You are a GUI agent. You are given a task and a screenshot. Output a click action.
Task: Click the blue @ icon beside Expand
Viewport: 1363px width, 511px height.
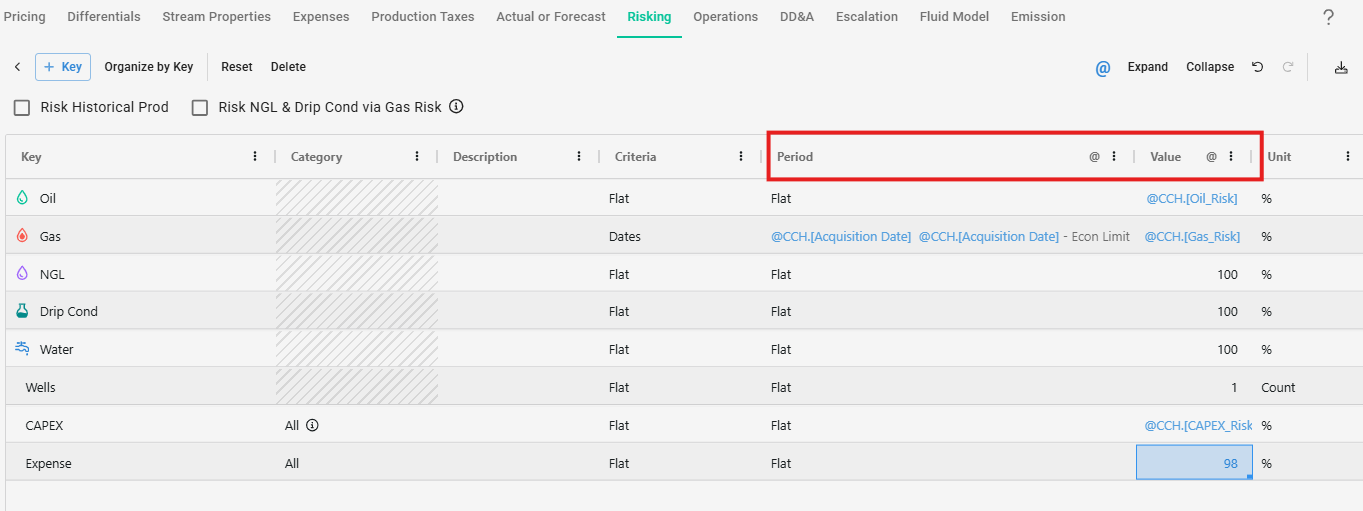click(x=1103, y=68)
